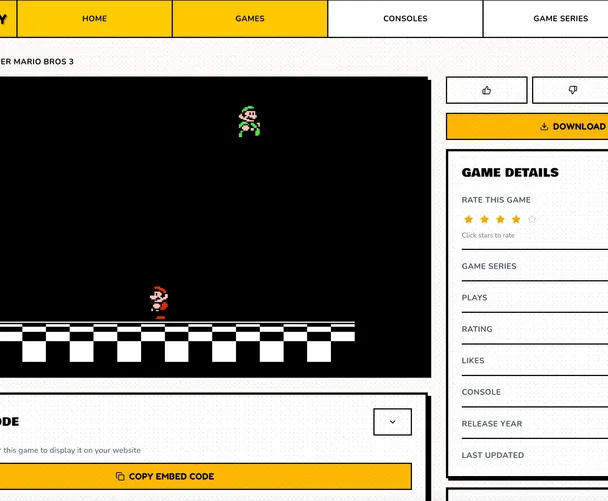The width and height of the screenshot is (608, 501).
Task: Click the GAME DETAILS heading
Action: 510,173
